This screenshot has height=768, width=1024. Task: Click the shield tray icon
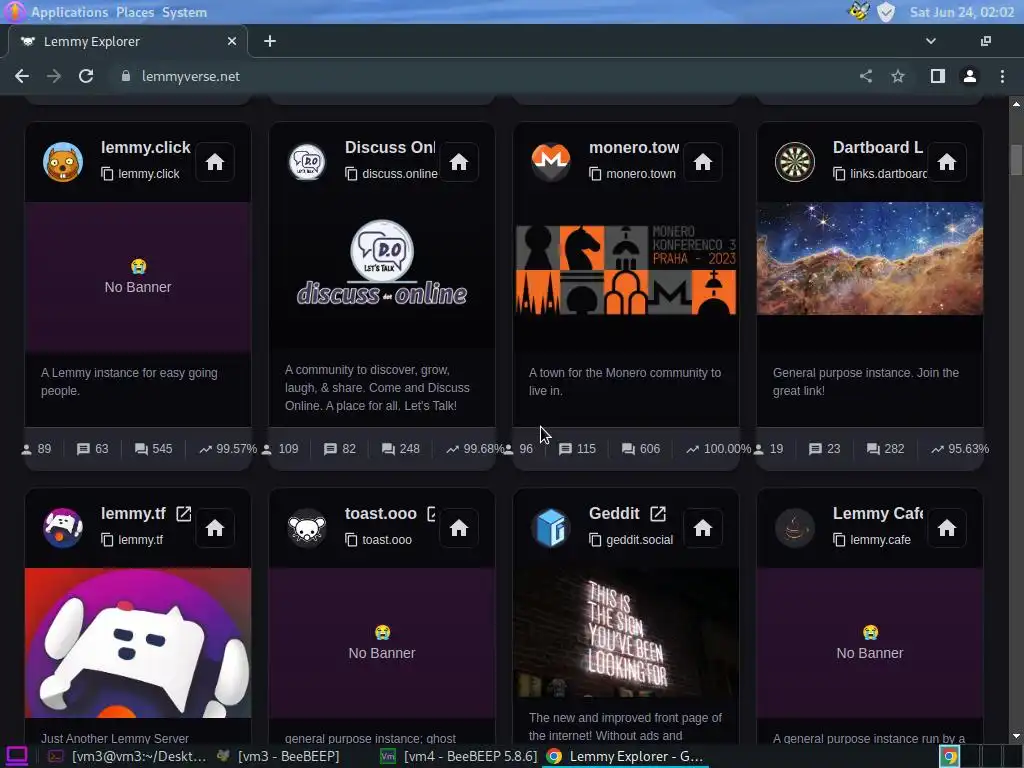click(886, 12)
